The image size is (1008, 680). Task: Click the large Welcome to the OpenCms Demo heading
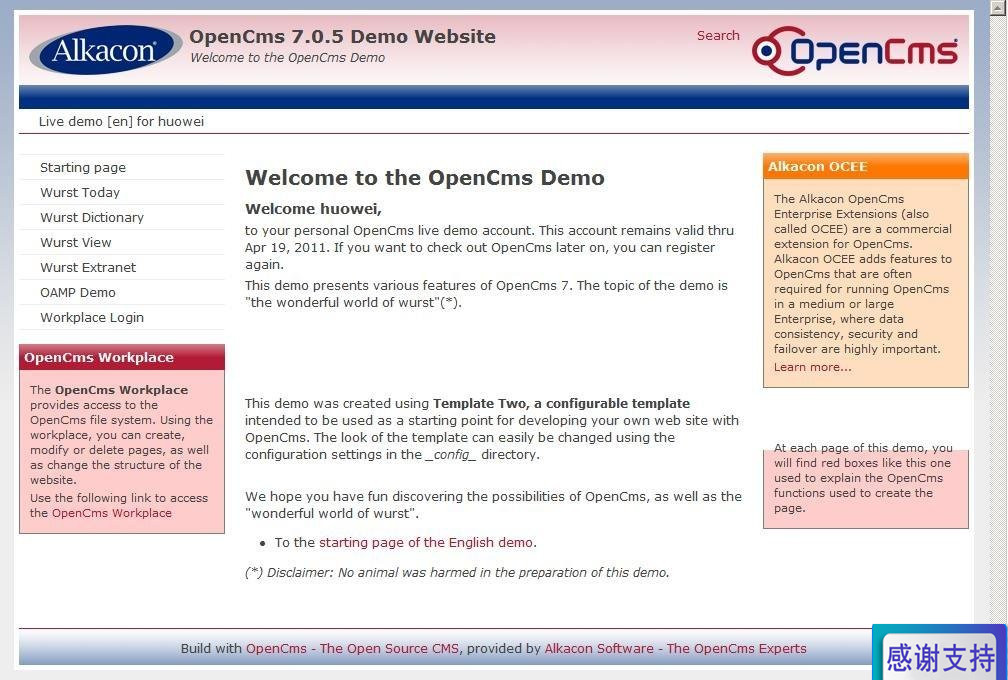coord(425,178)
